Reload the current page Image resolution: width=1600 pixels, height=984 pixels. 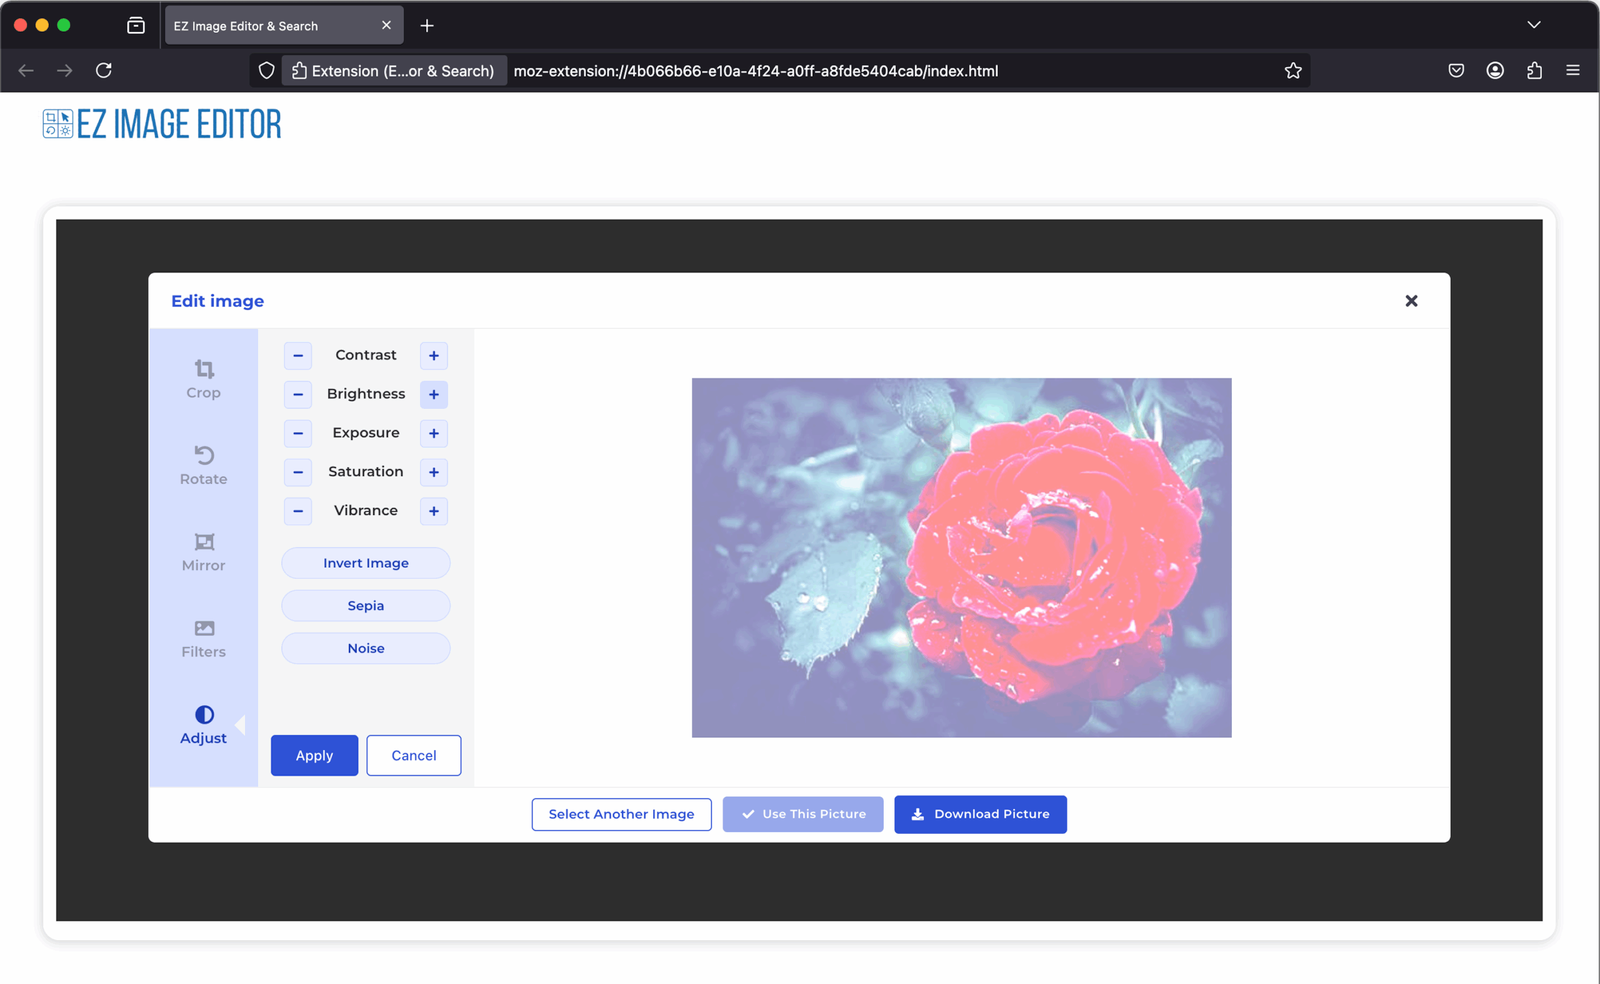pos(104,71)
